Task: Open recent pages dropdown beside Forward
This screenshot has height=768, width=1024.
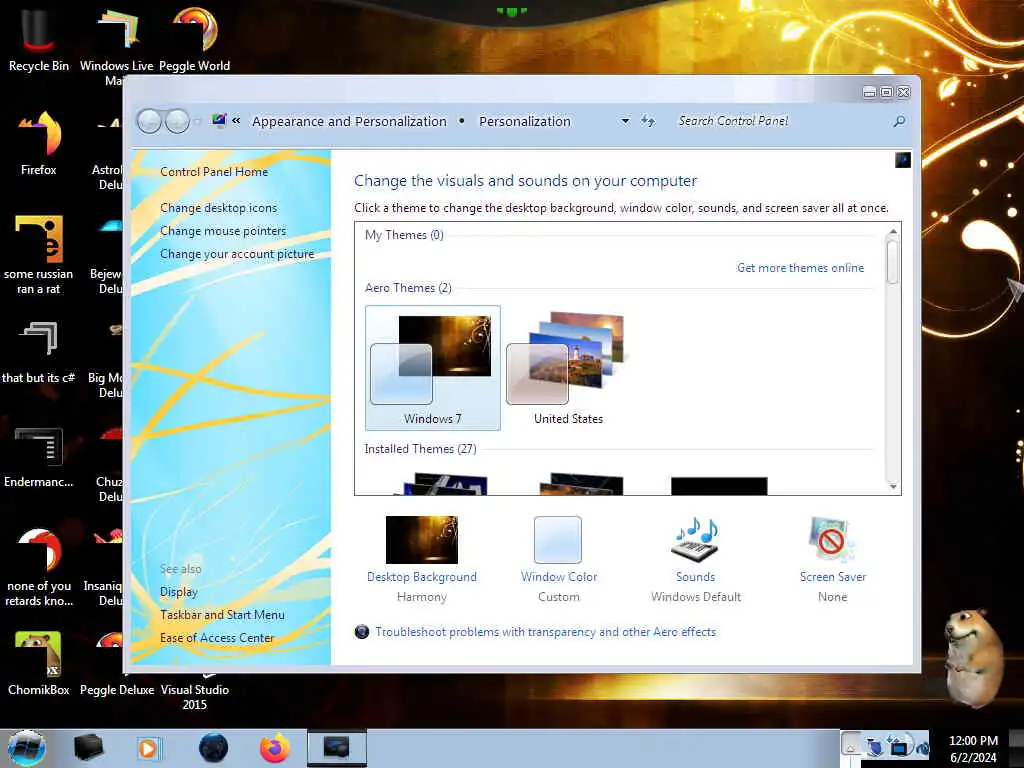Action: pyautogui.click(x=197, y=121)
